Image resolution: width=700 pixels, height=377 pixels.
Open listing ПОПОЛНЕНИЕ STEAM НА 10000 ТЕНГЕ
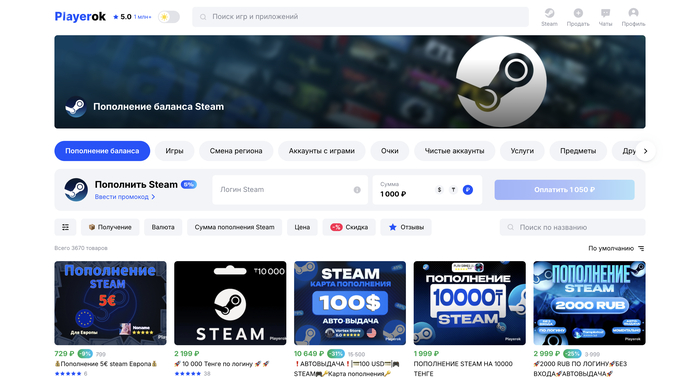[463, 369]
